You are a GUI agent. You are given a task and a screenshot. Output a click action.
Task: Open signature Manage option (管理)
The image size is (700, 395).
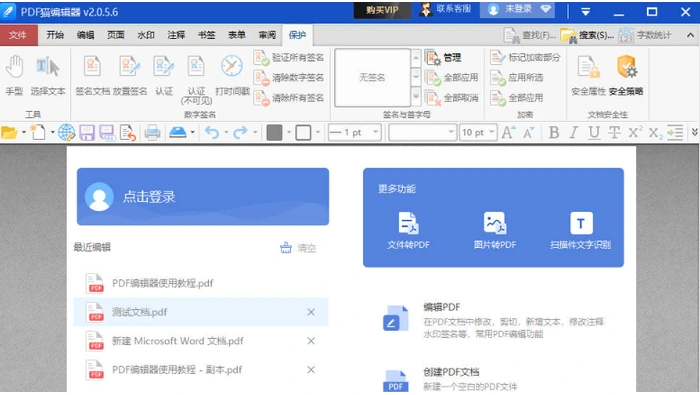[x=443, y=58]
